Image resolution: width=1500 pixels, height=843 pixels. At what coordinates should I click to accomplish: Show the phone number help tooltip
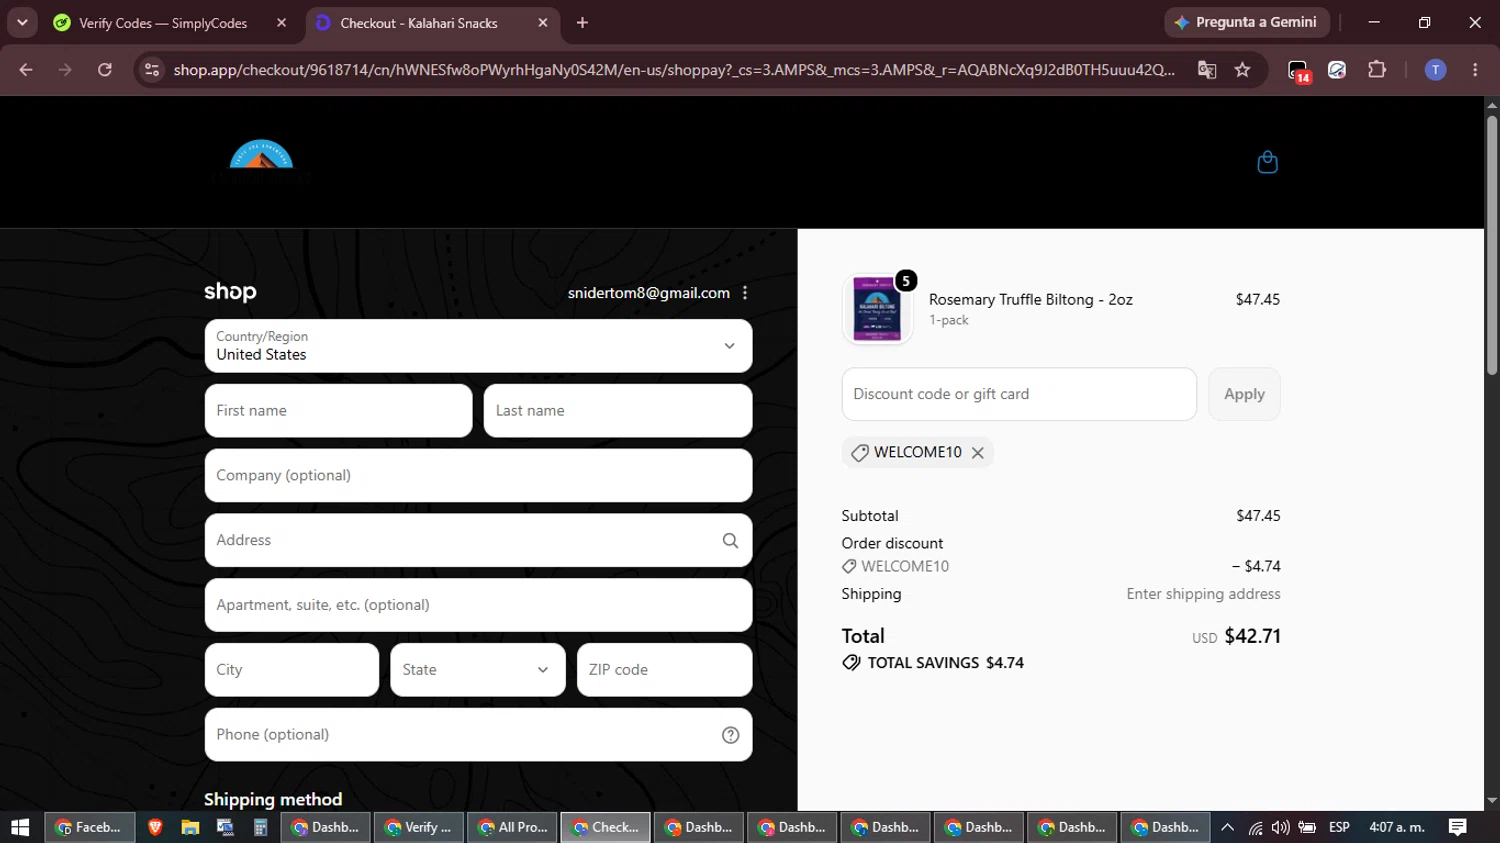pos(730,735)
